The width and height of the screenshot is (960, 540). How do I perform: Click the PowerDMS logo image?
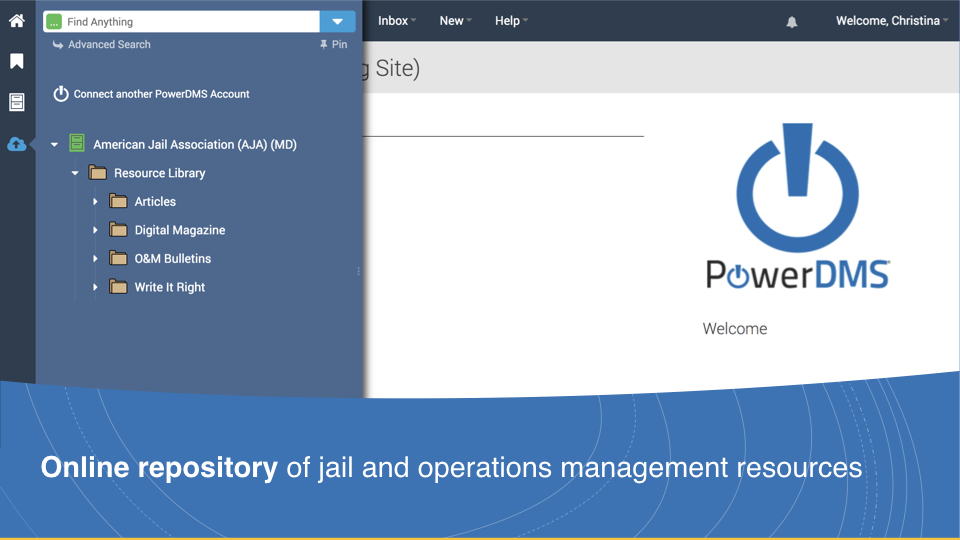pyautogui.click(x=797, y=206)
